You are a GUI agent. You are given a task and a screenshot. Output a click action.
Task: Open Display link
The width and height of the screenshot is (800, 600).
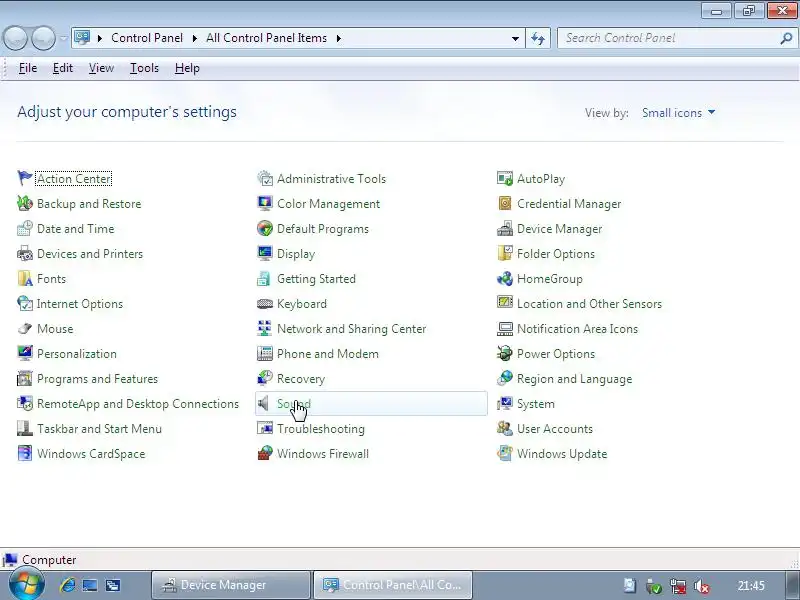point(295,254)
